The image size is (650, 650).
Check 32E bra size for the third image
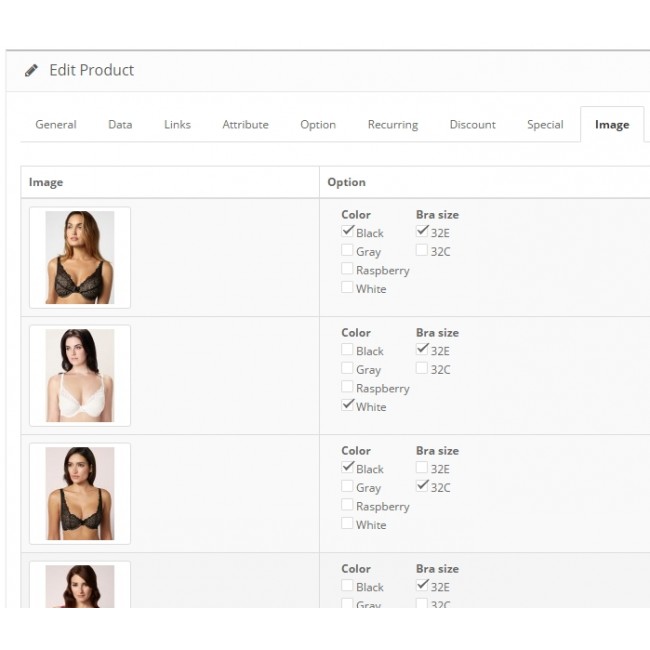tap(422, 468)
